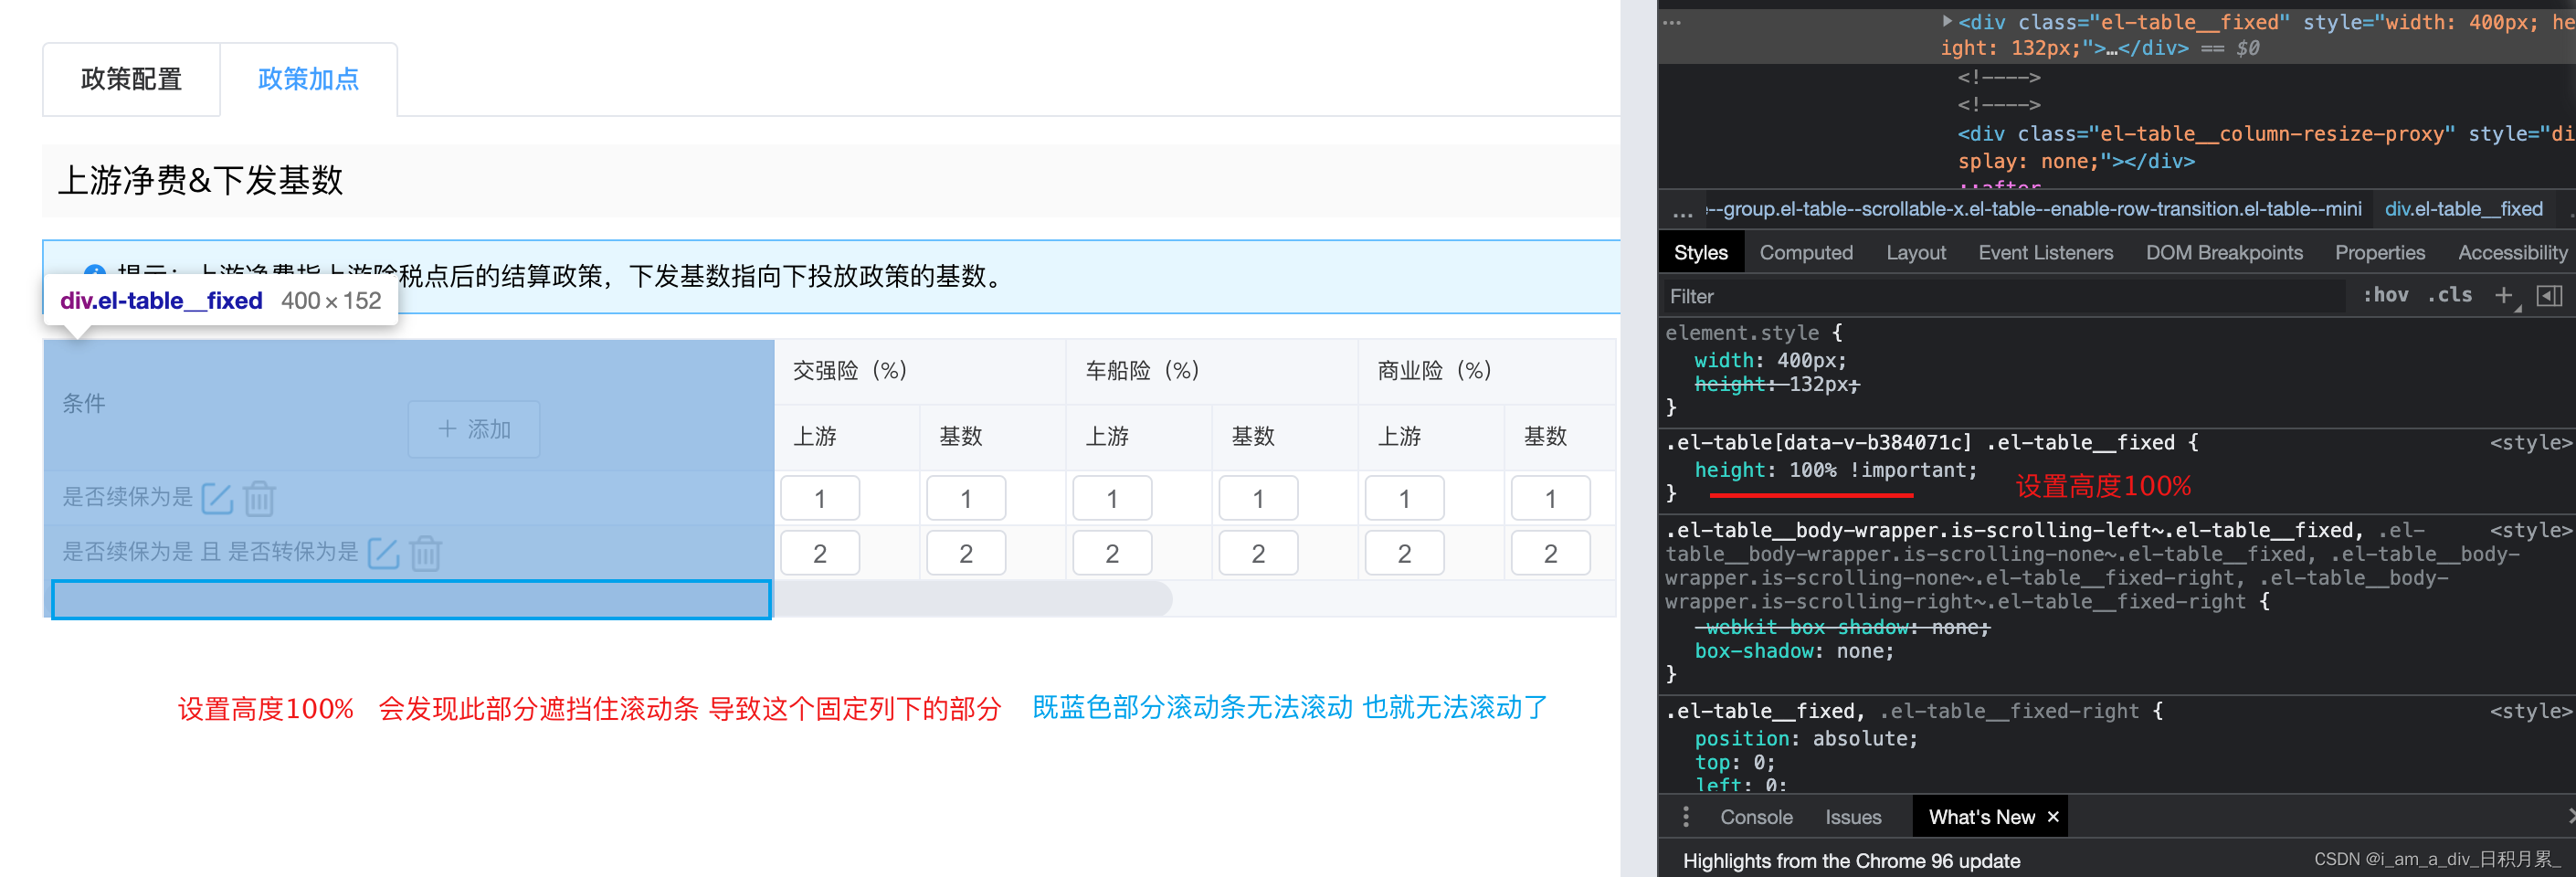This screenshot has height=877, width=2576.
Task: Toggle the computed styles sidebar icon
Action: [2549, 295]
